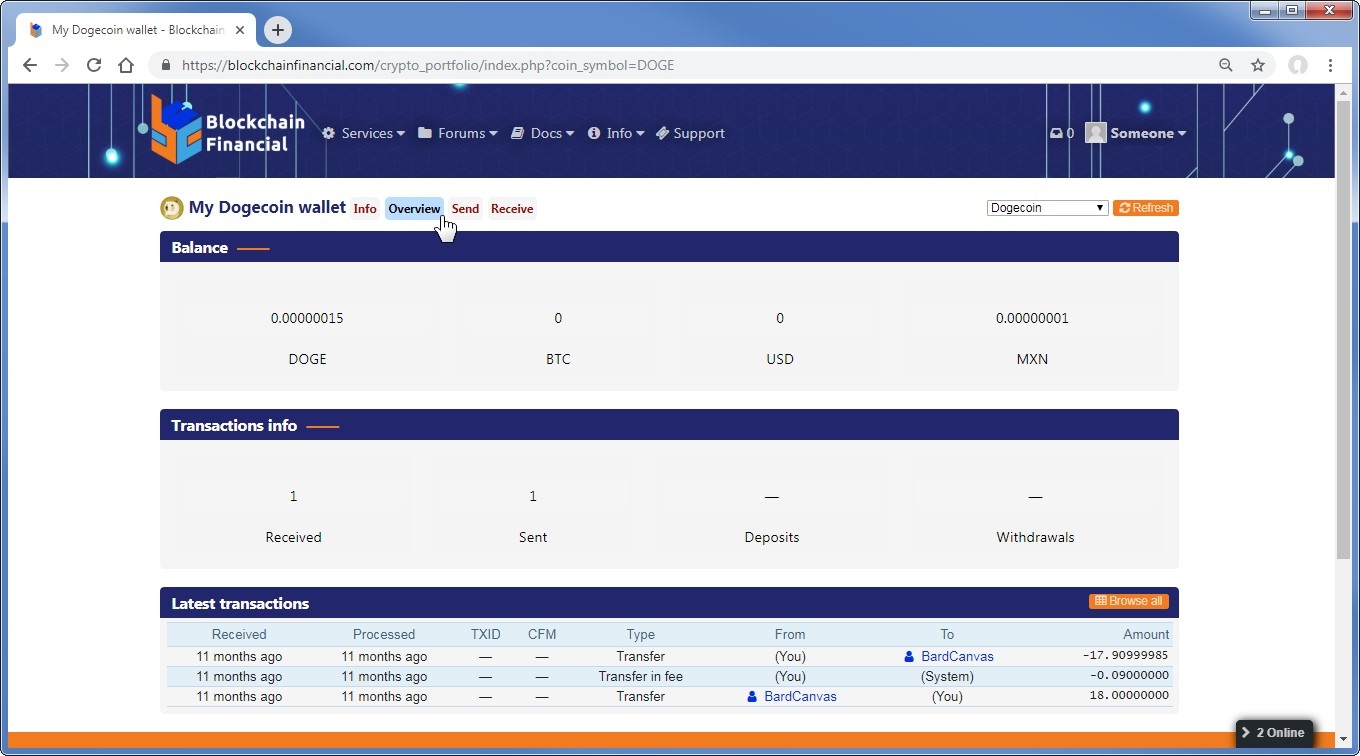This screenshot has width=1360, height=756.
Task: Open Chrome's three-dot menu
Action: (x=1330, y=65)
